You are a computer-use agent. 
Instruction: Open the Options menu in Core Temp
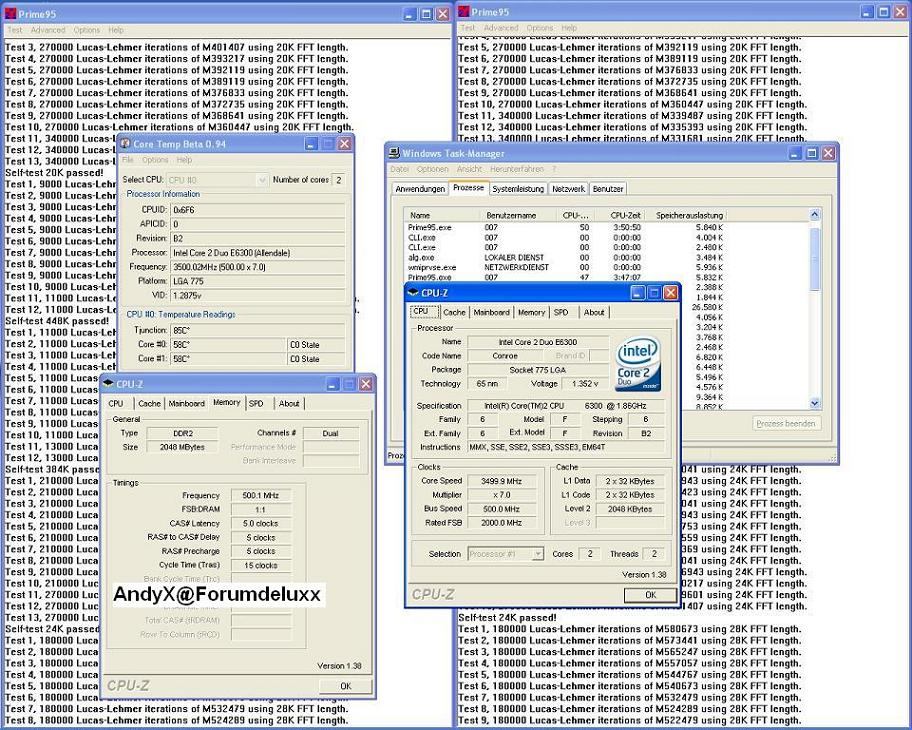(x=155, y=159)
